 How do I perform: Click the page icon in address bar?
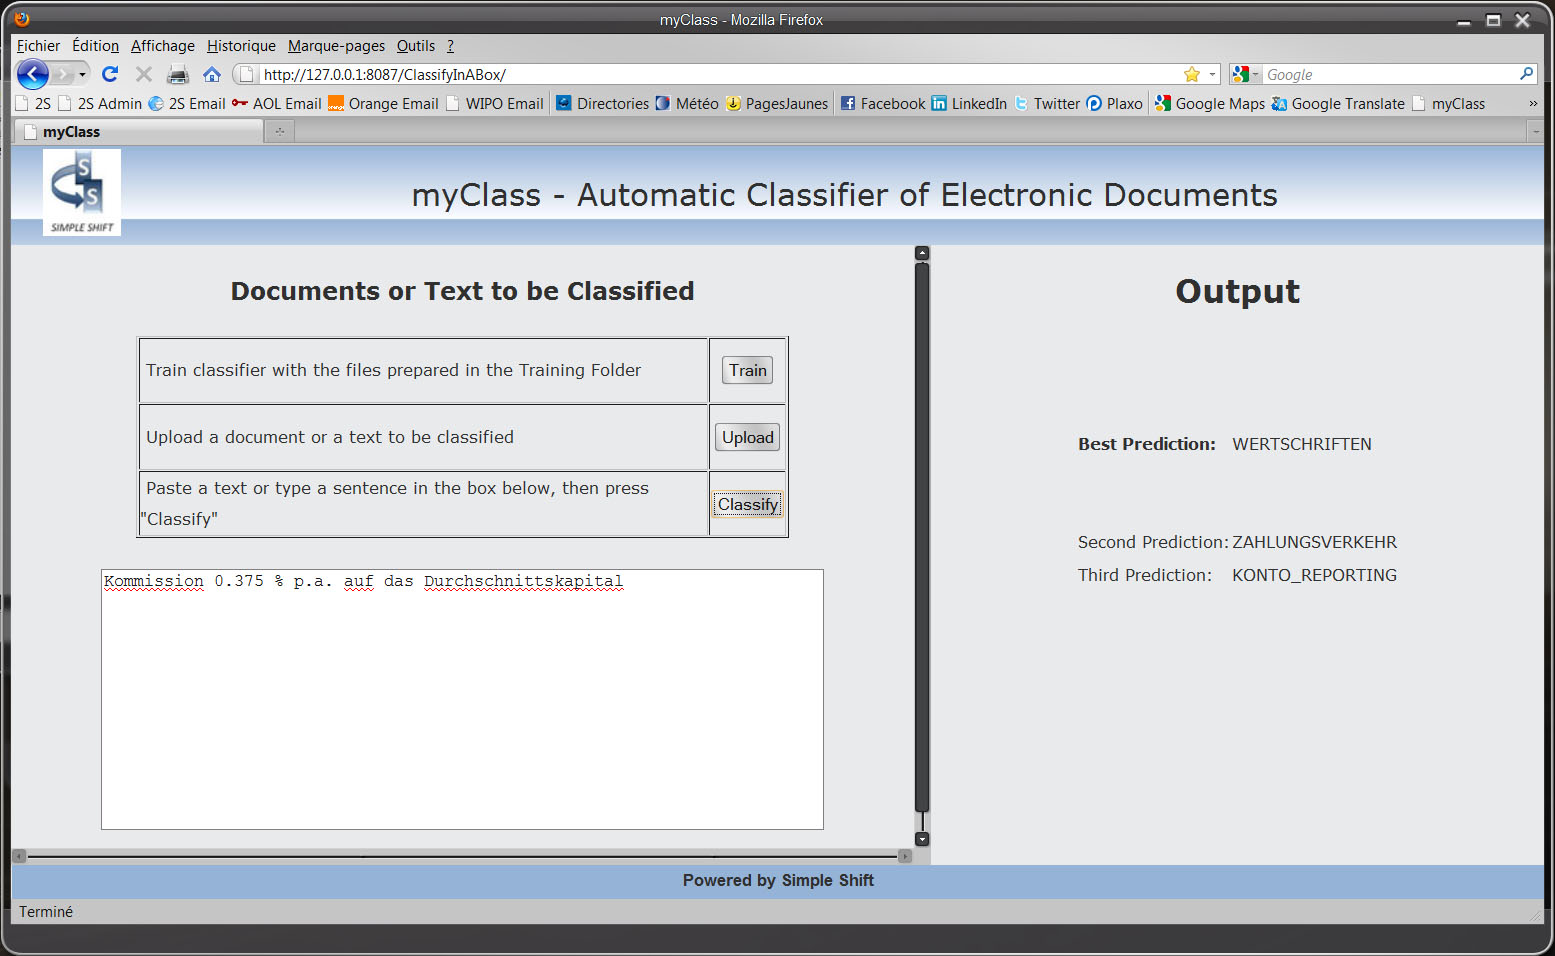click(247, 74)
